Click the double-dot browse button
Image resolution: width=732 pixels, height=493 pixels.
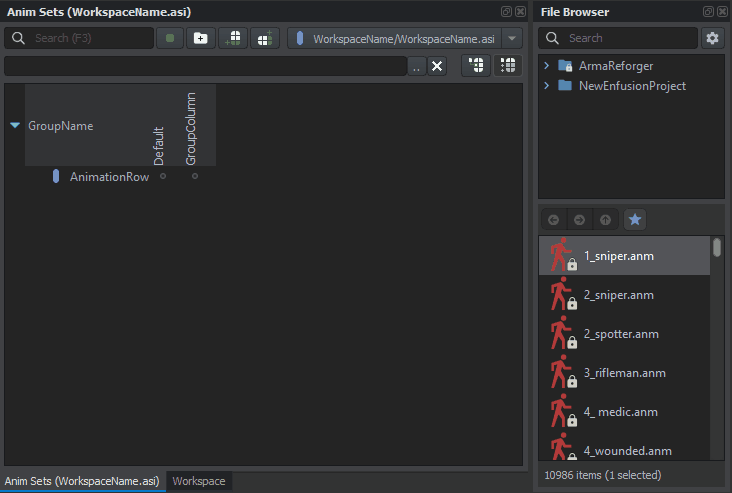click(x=416, y=66)
